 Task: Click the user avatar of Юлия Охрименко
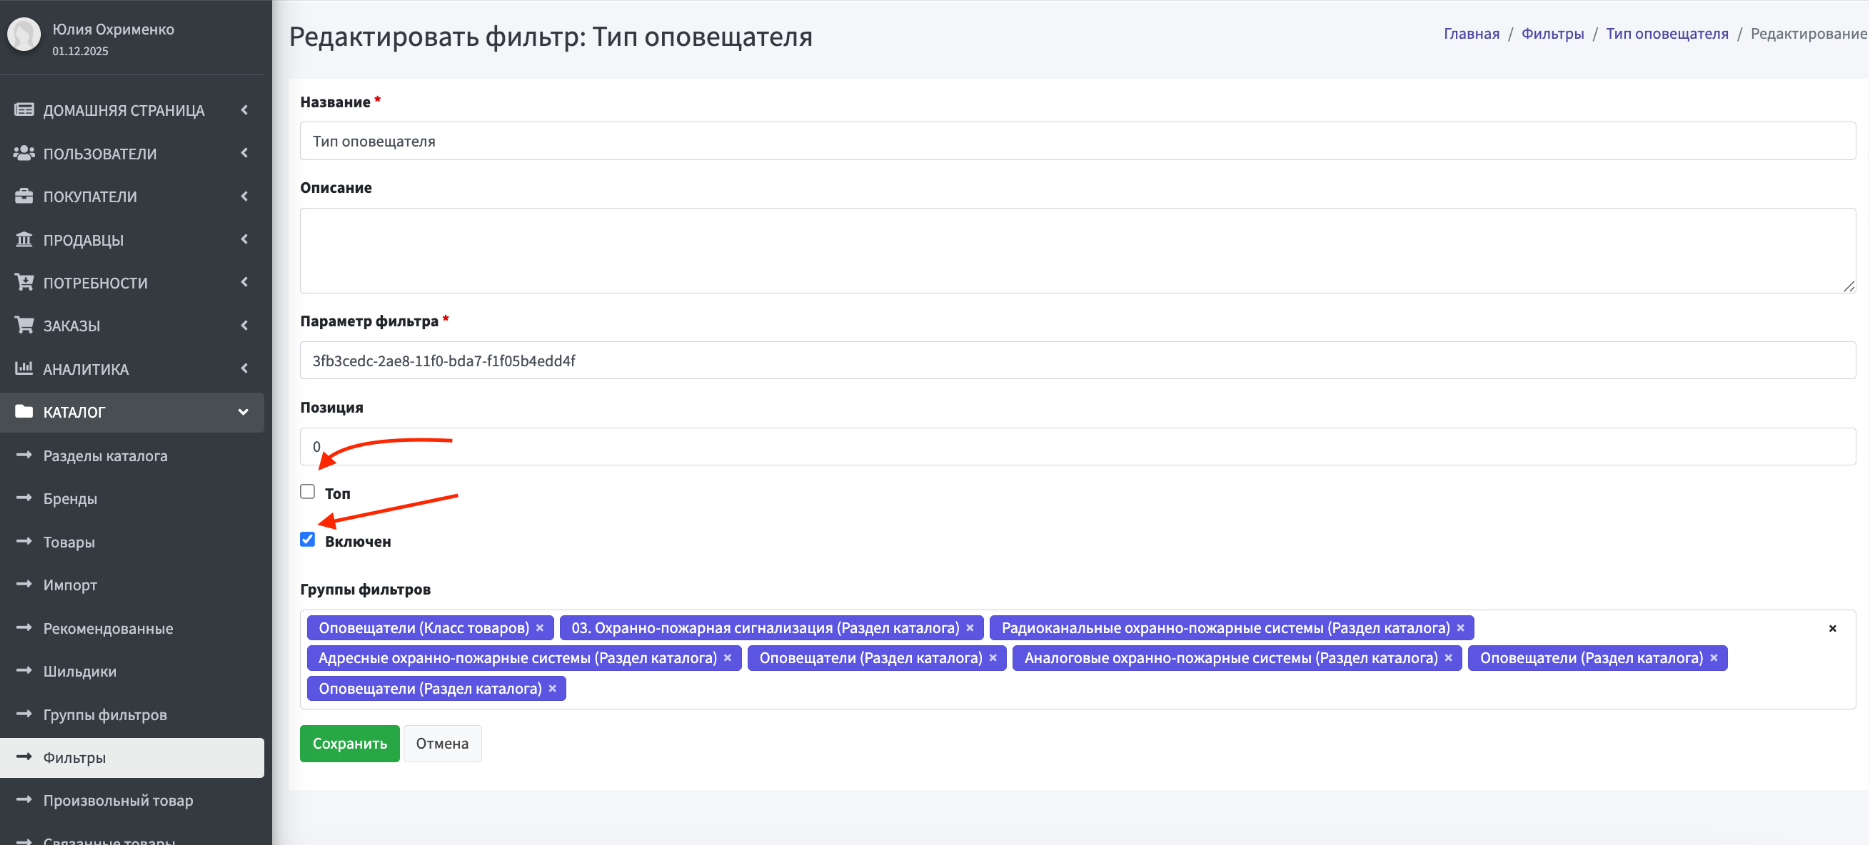click(x=24, y=35)
